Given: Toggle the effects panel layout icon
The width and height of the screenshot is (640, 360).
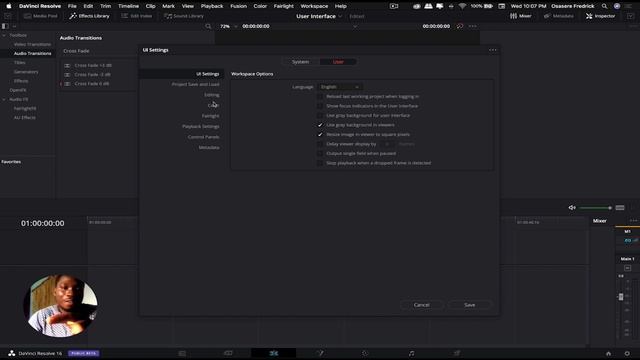Looking at the screenshot, I should pos(5,26).
